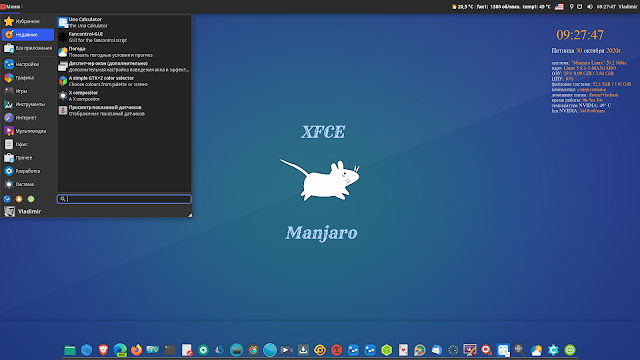
Task: Click the green logout icon in menu
Action: 31,199
